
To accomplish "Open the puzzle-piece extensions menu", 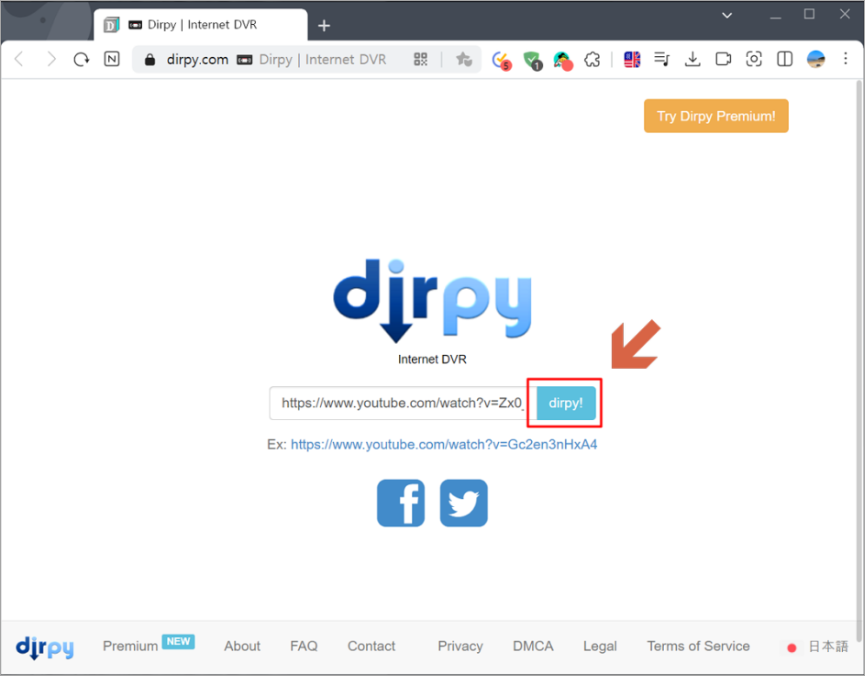I will point(592,59).
